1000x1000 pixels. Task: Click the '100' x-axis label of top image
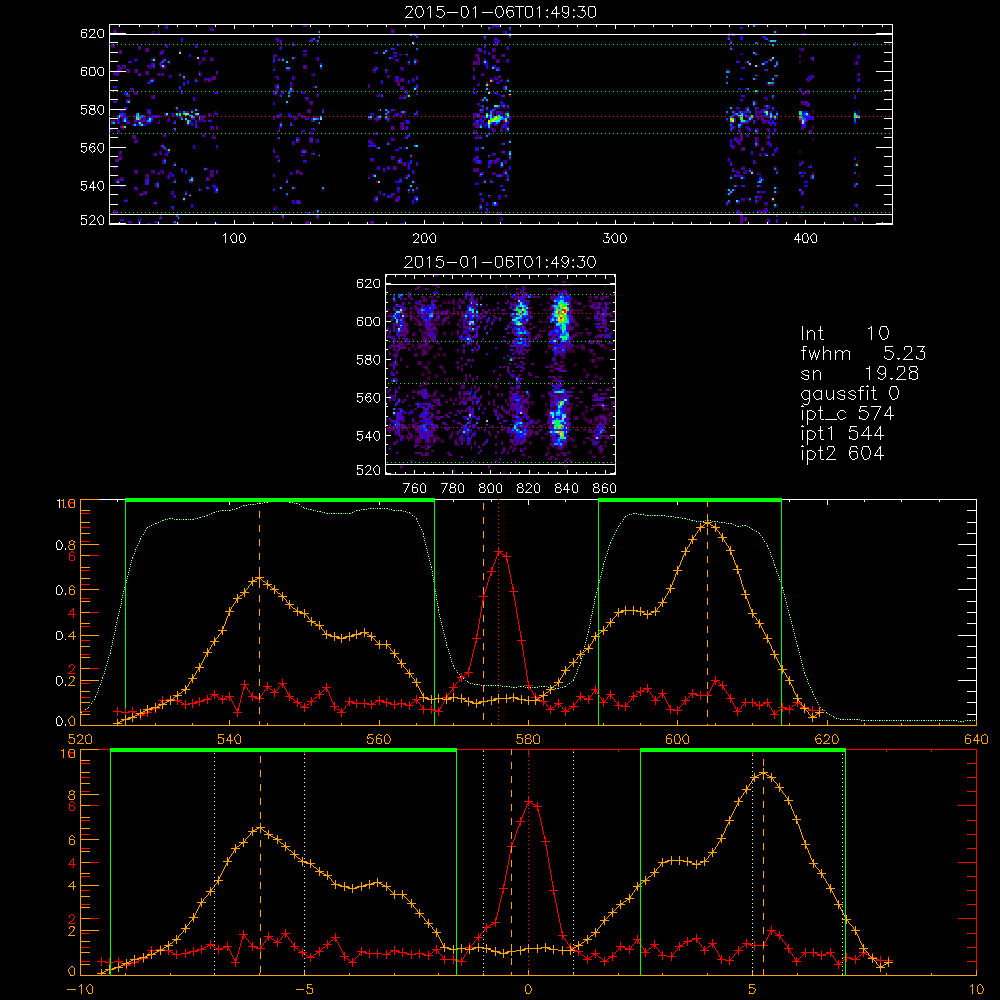[234, 239]
